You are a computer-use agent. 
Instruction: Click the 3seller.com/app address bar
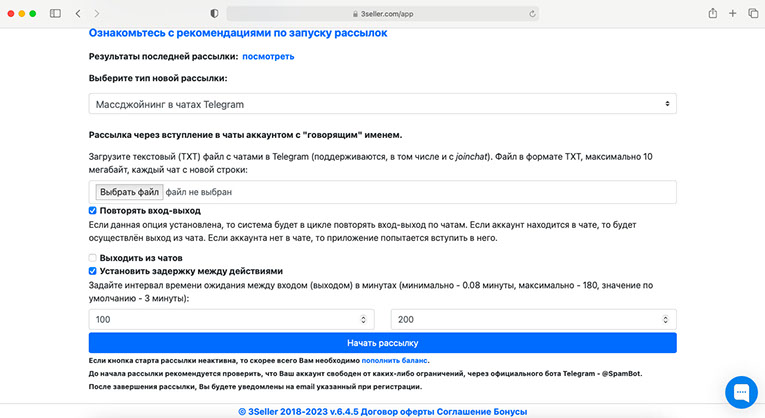tap(382, 13)
